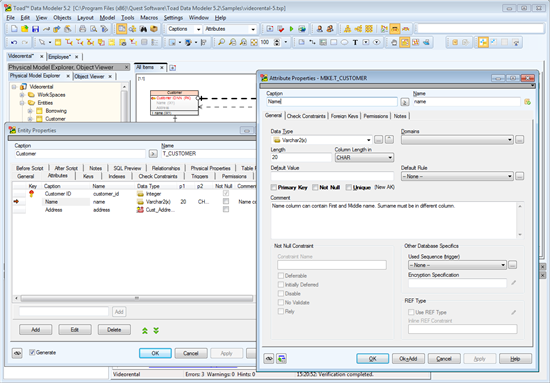This screenshot has height=383, width=550.
Task: Click the hand Move tool icon
Action: tap(394, 42)
